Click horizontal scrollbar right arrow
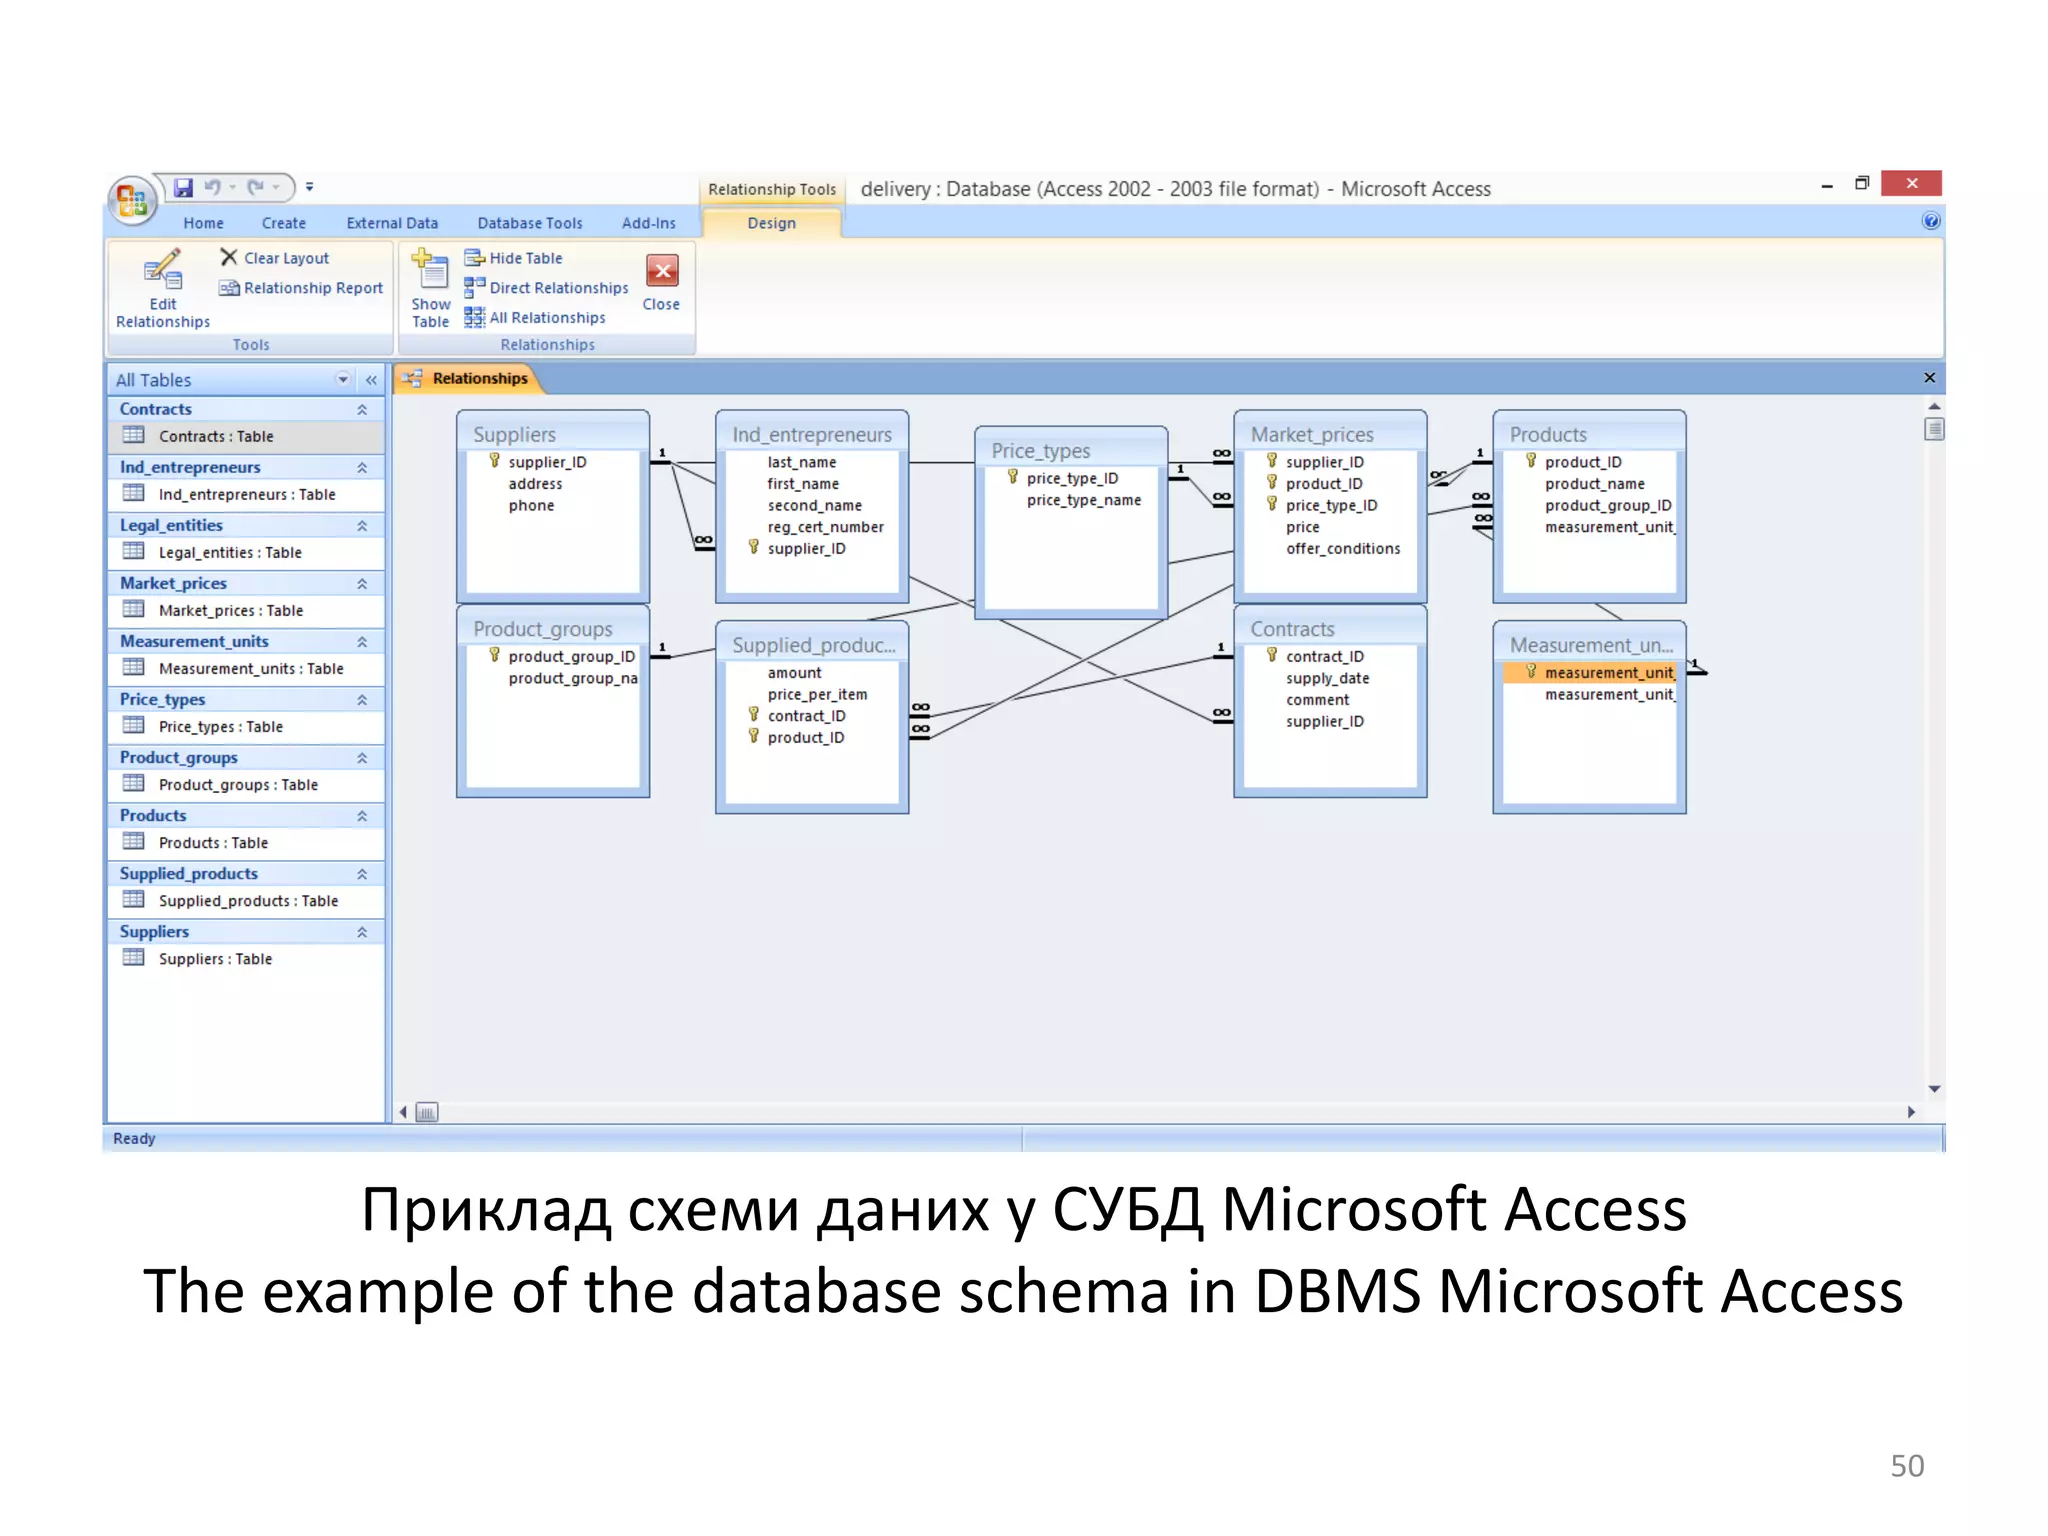The height and width of the screenshot is (1536, 2048). coord(1911,1112)
